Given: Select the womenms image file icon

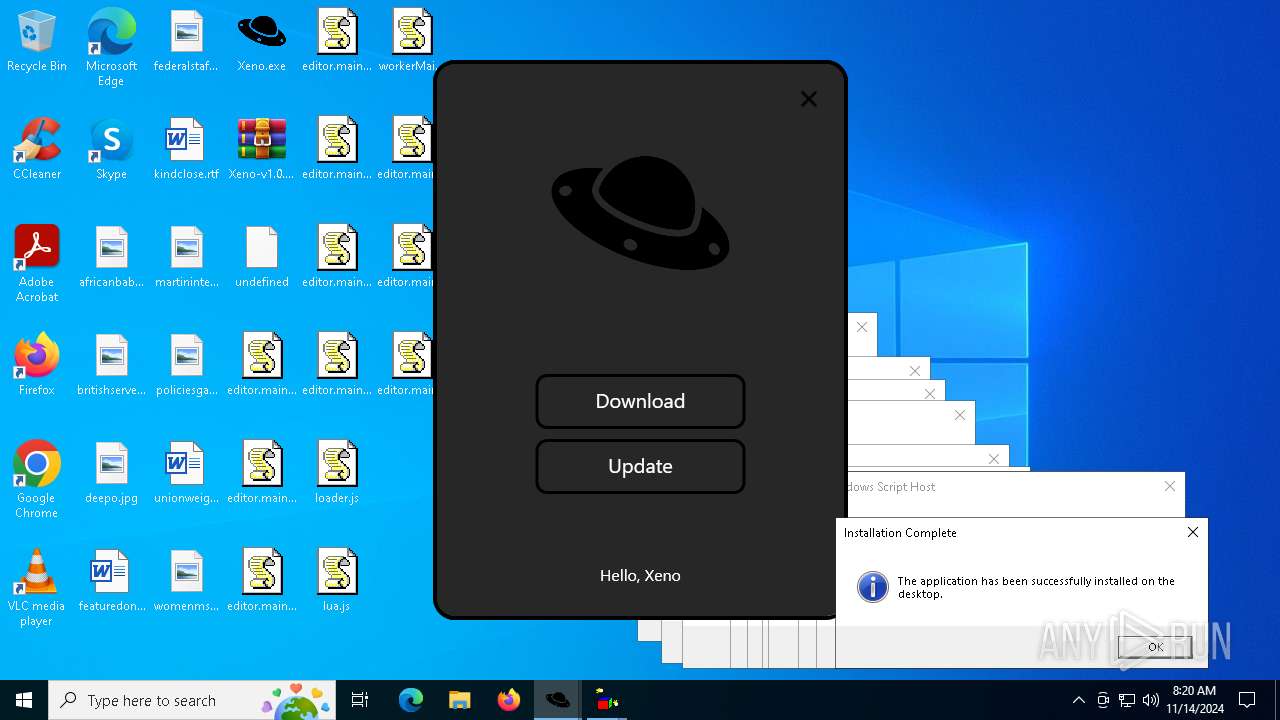Looking at the screenshot, I should (186, 581).
